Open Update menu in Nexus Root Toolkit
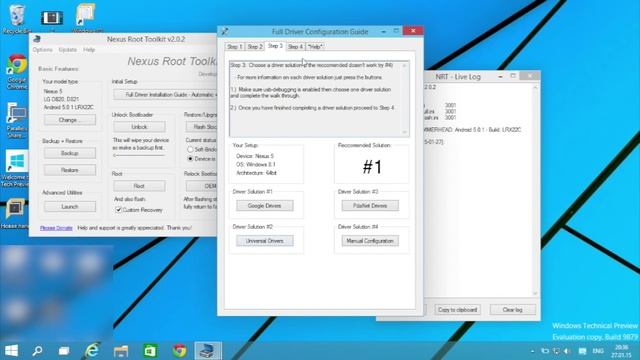The width and height of the screenshot is (640, 360). [x=68, y=50]
